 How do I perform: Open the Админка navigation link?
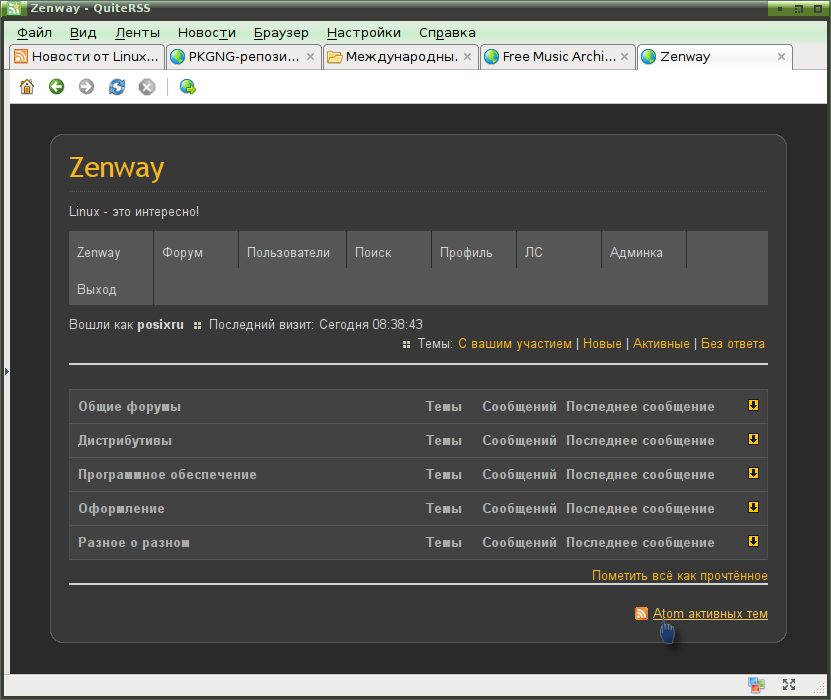[x=636, y=253]
